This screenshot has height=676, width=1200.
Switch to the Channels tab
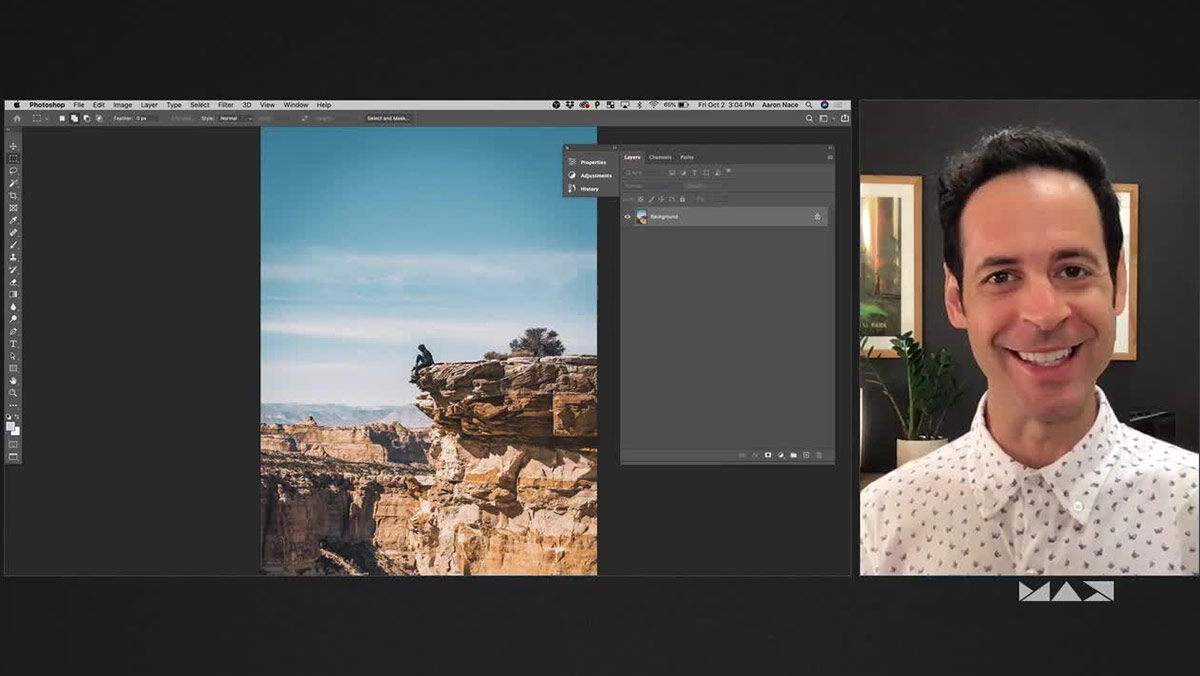pyautogui.click(x=660, y=157)
